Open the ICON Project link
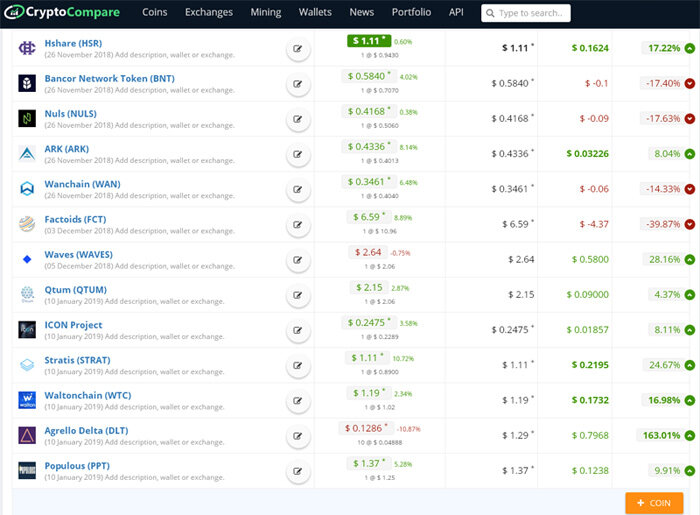 click(73, 325)
